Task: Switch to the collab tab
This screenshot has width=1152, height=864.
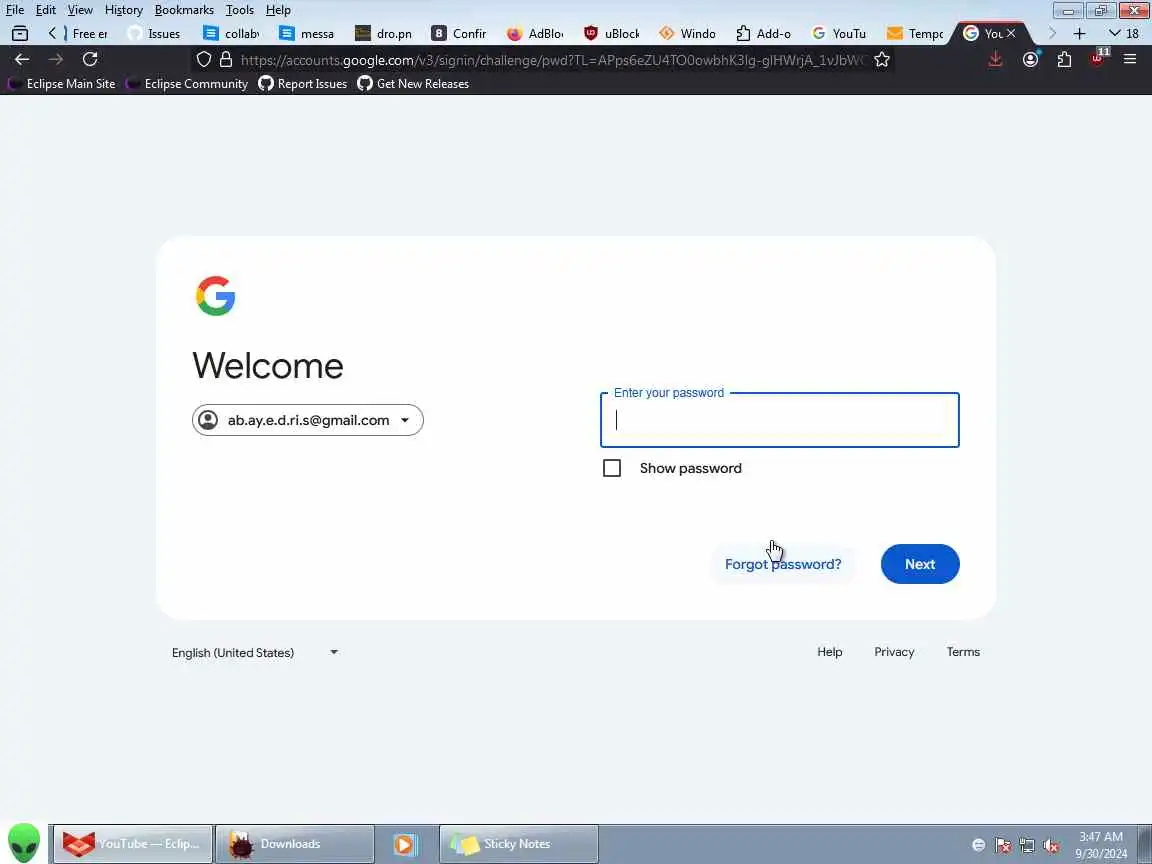Action: point(231,33)
